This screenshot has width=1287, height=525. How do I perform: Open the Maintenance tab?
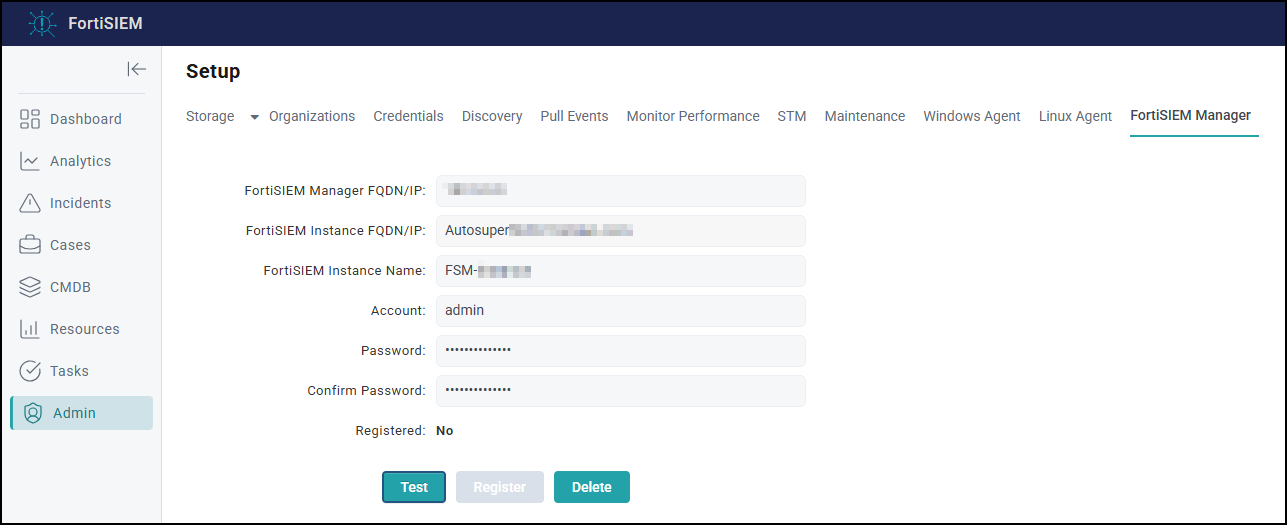coord(865,116)
